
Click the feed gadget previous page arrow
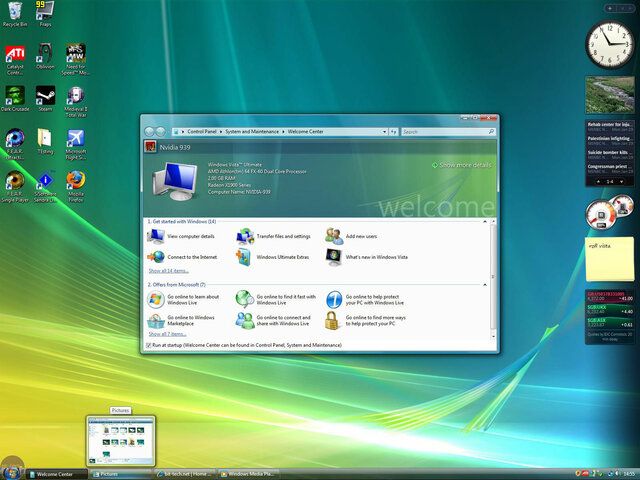click(x=598, y=181)
